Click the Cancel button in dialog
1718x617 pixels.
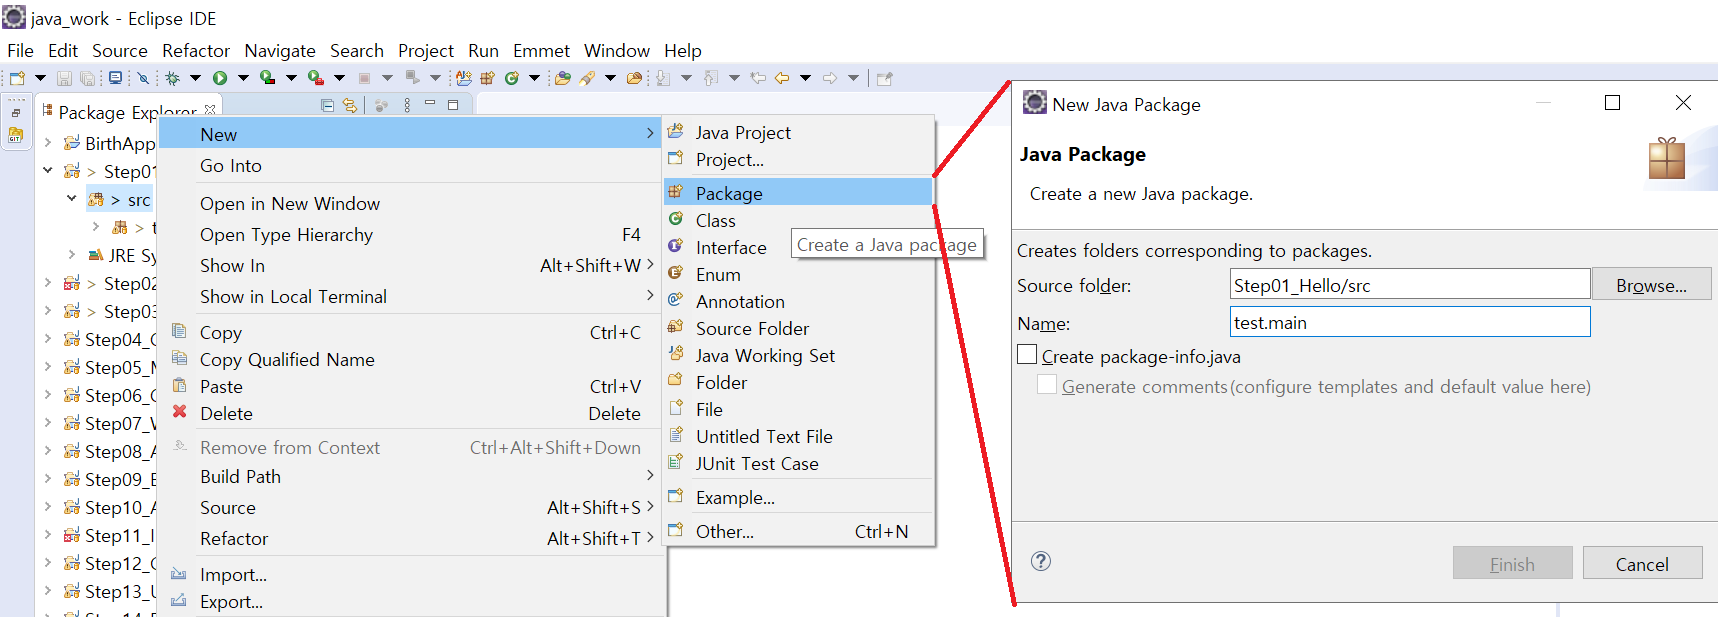1642,564
